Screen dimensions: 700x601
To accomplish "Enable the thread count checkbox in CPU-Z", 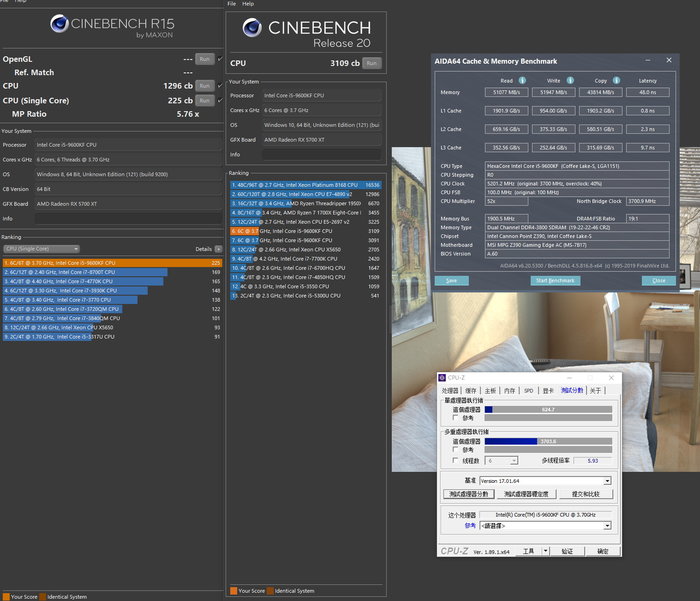I will (x=456, y=461).
